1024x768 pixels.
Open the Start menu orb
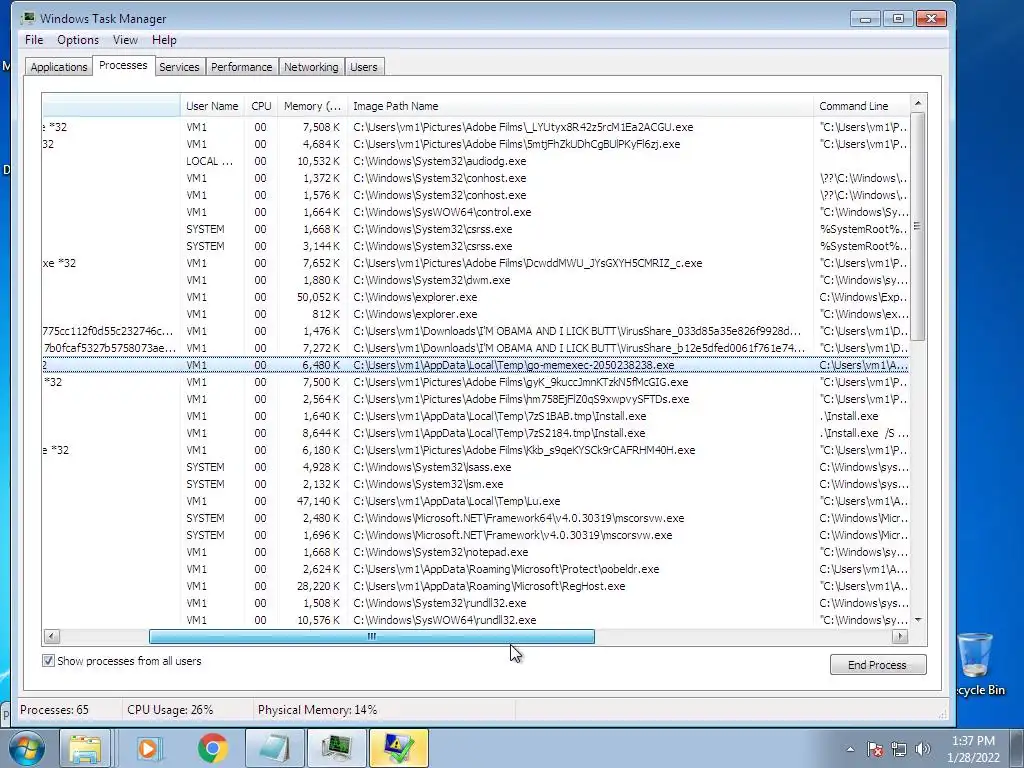click(x=26, y=748)
